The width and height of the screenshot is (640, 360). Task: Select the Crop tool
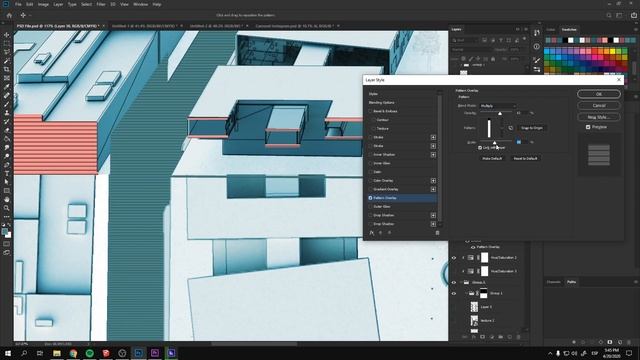[x=7, y=69]
